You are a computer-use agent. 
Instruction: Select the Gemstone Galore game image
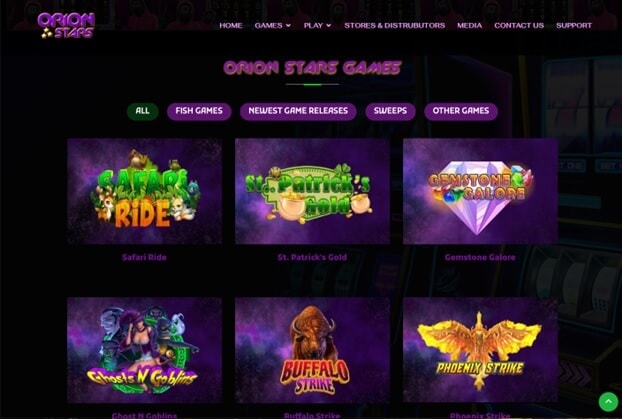tap(480, 191)
